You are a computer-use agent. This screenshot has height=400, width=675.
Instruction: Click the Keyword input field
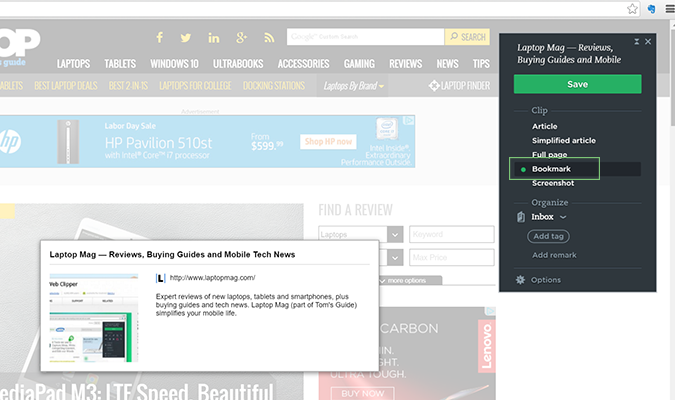[x=452, y=234]
